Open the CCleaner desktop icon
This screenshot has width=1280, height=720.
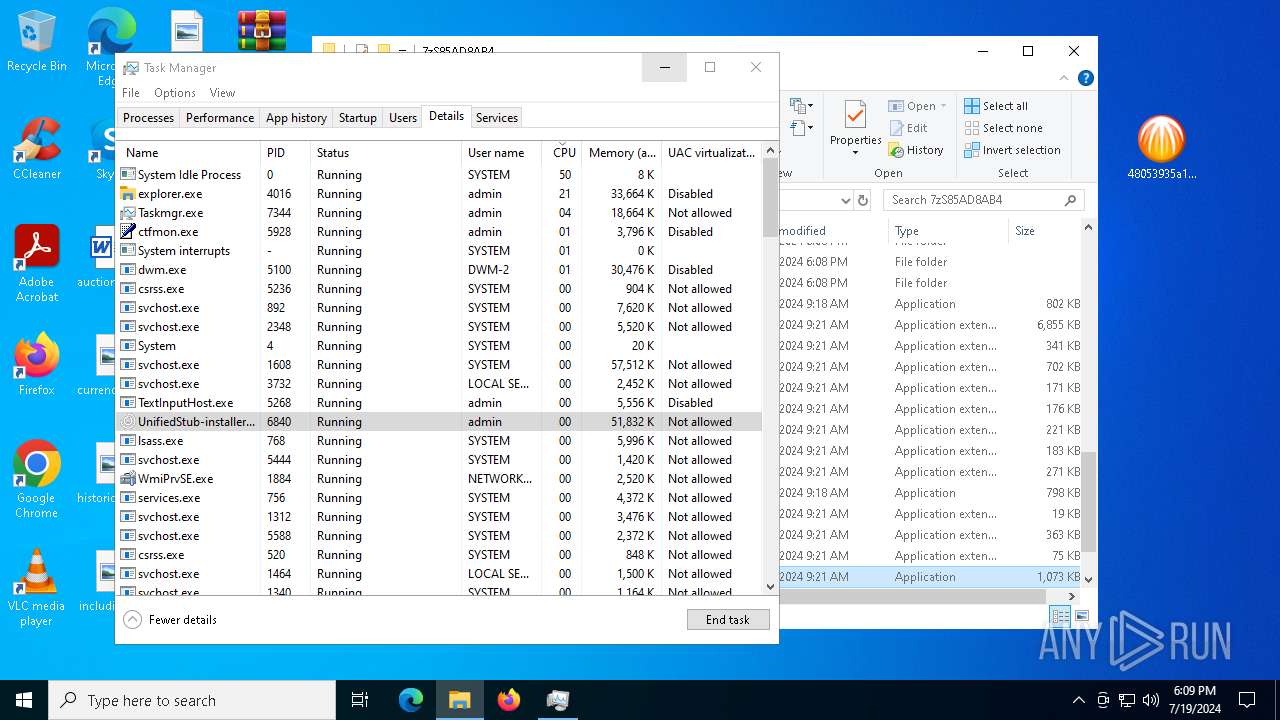click(36, 150)
